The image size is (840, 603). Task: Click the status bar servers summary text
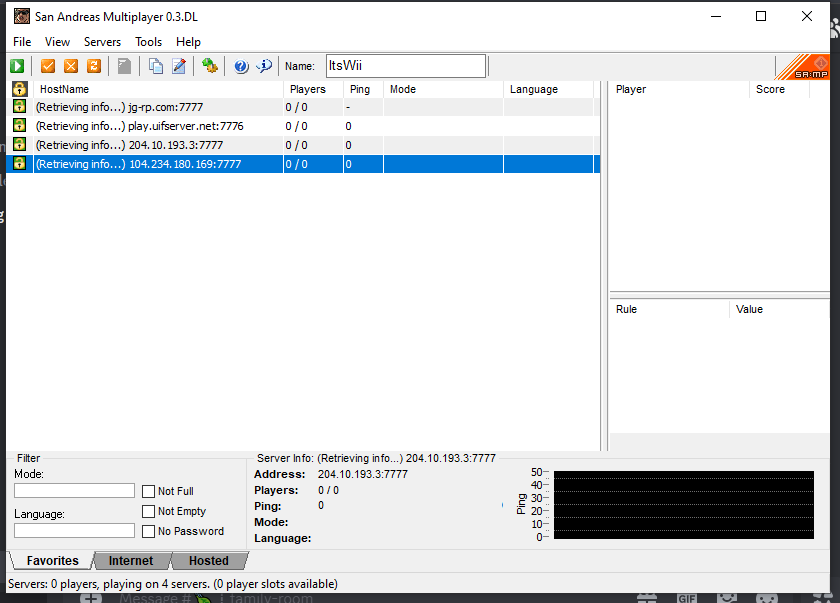coord(172,584)
